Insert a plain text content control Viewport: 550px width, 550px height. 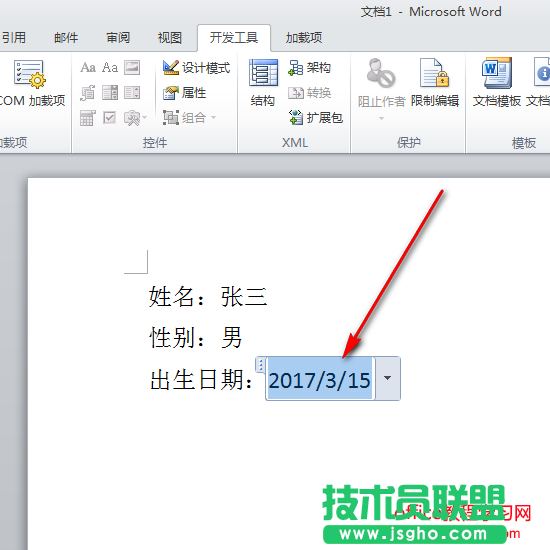[110, 67]
